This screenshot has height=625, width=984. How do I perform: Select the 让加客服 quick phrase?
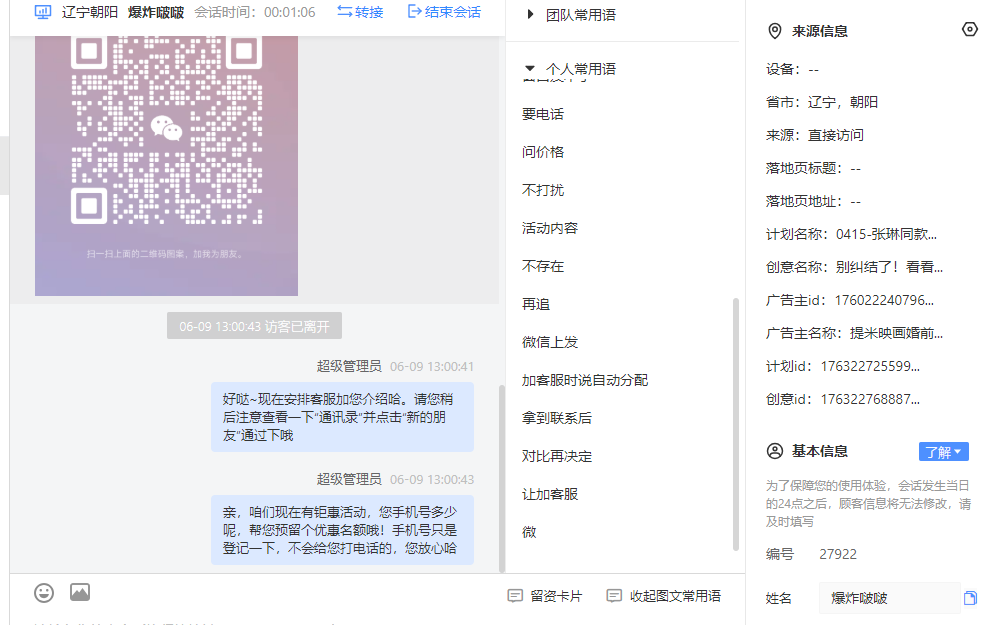(x=550, y=494)
